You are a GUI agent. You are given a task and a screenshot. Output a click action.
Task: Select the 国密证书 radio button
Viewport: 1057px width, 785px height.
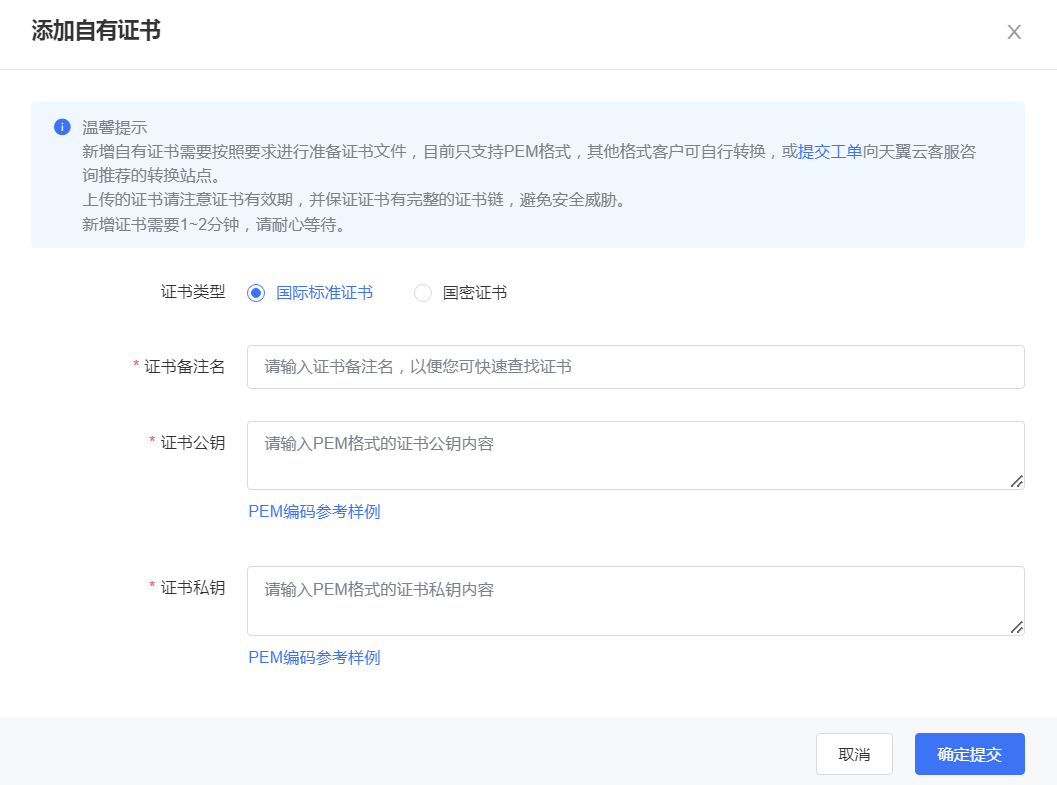[x=423, y=293]
